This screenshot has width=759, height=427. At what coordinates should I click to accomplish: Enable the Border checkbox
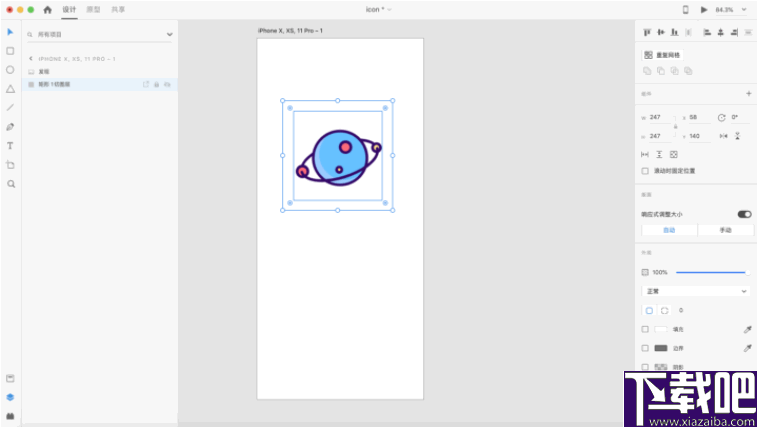coord(645,348)
